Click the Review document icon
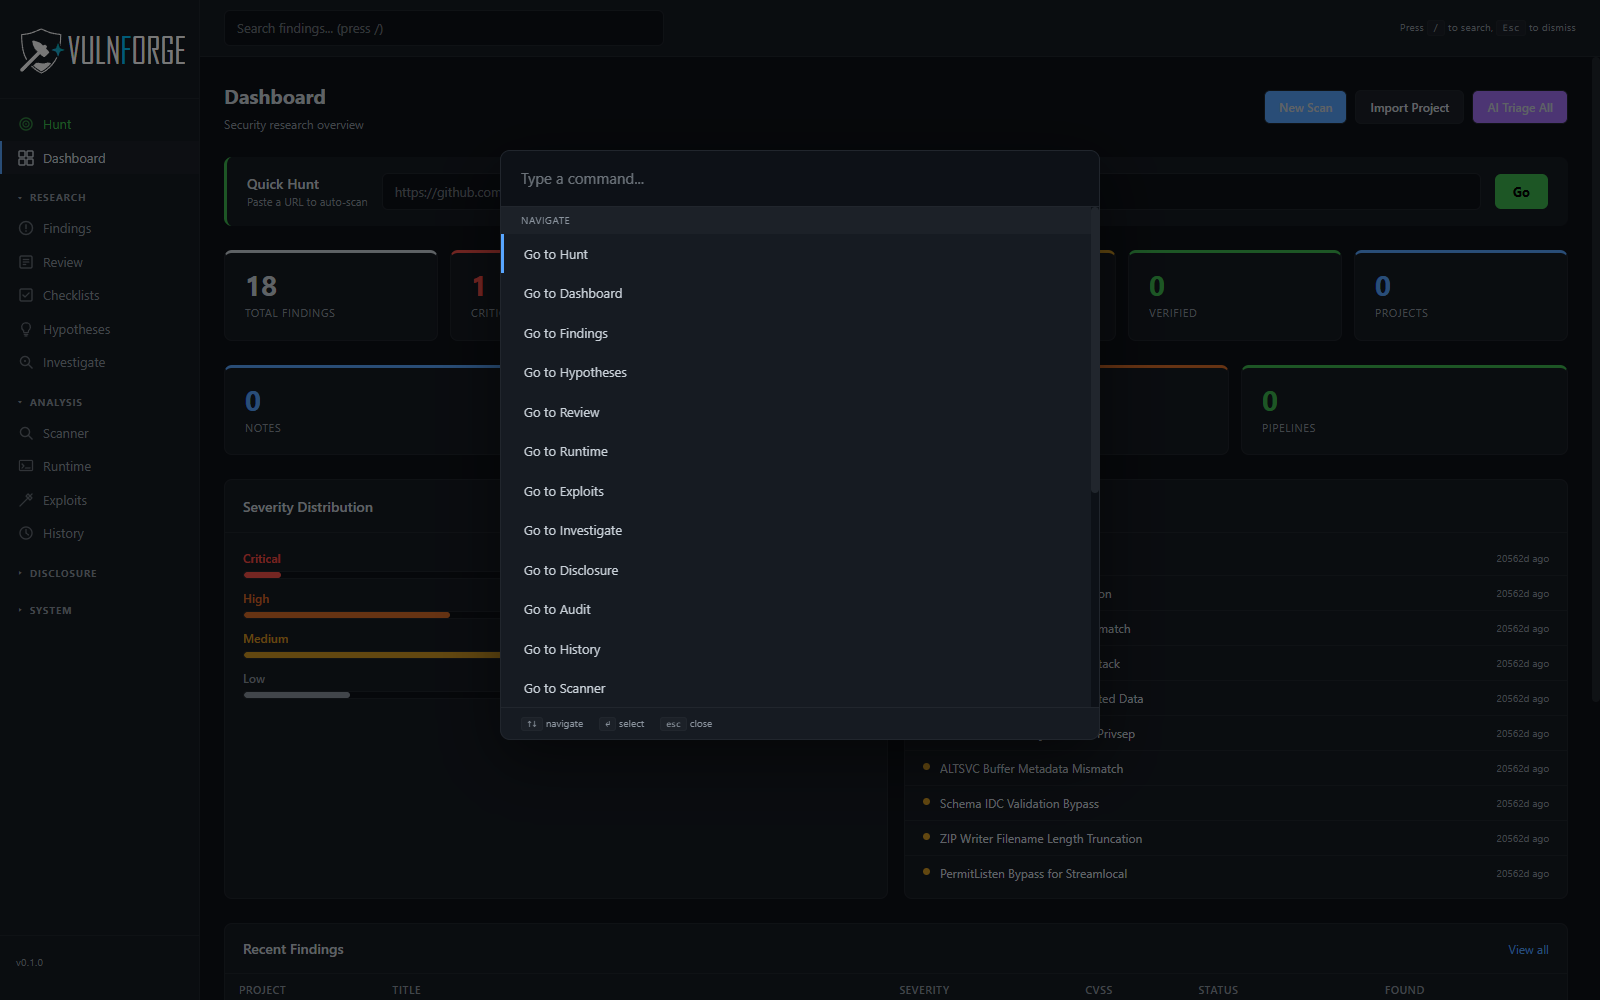Screen dimensions: 1600x1000 click(x=27, y=261)
